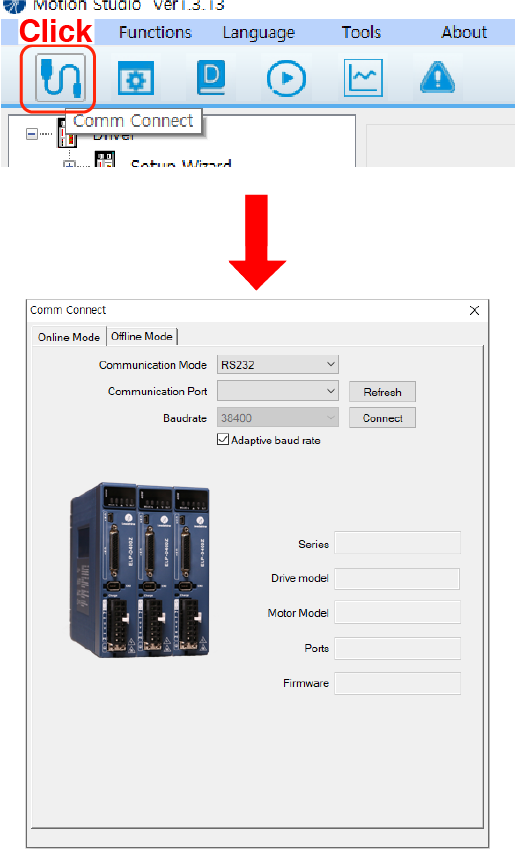Open the Baudrate 38400 dropdown

click(278, 418)
